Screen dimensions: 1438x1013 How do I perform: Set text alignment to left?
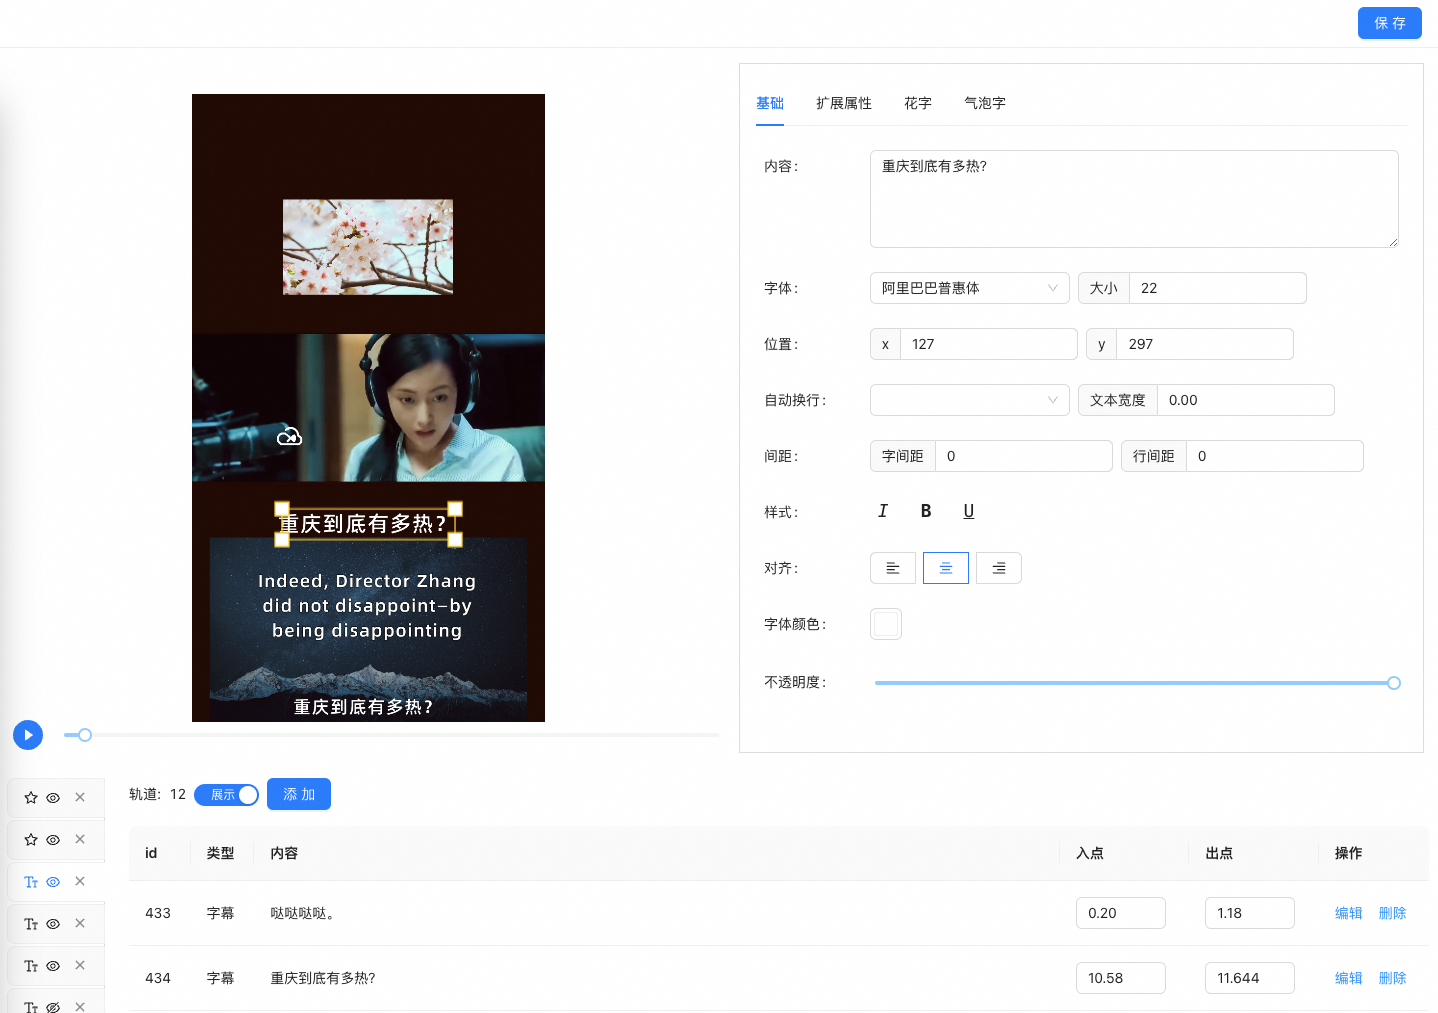click(893, 568)
